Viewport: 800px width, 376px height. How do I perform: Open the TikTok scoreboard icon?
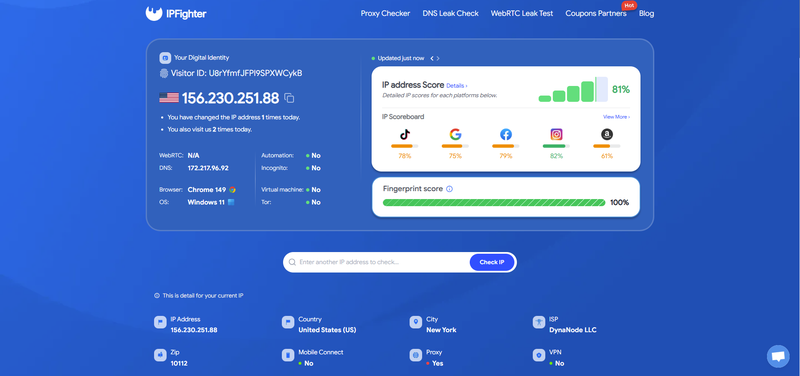[405, 135]
